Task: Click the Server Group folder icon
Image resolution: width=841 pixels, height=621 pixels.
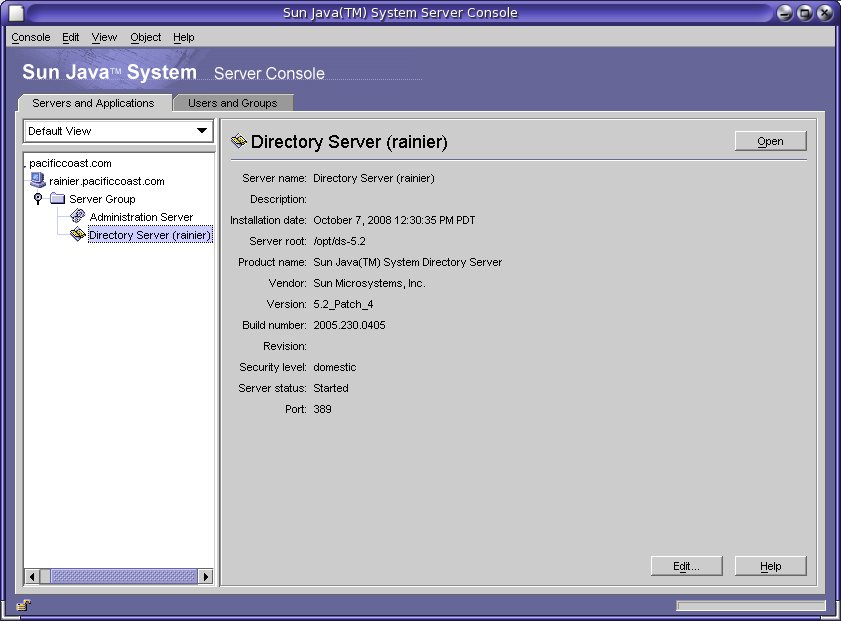Action: click(x=57, y=199)
